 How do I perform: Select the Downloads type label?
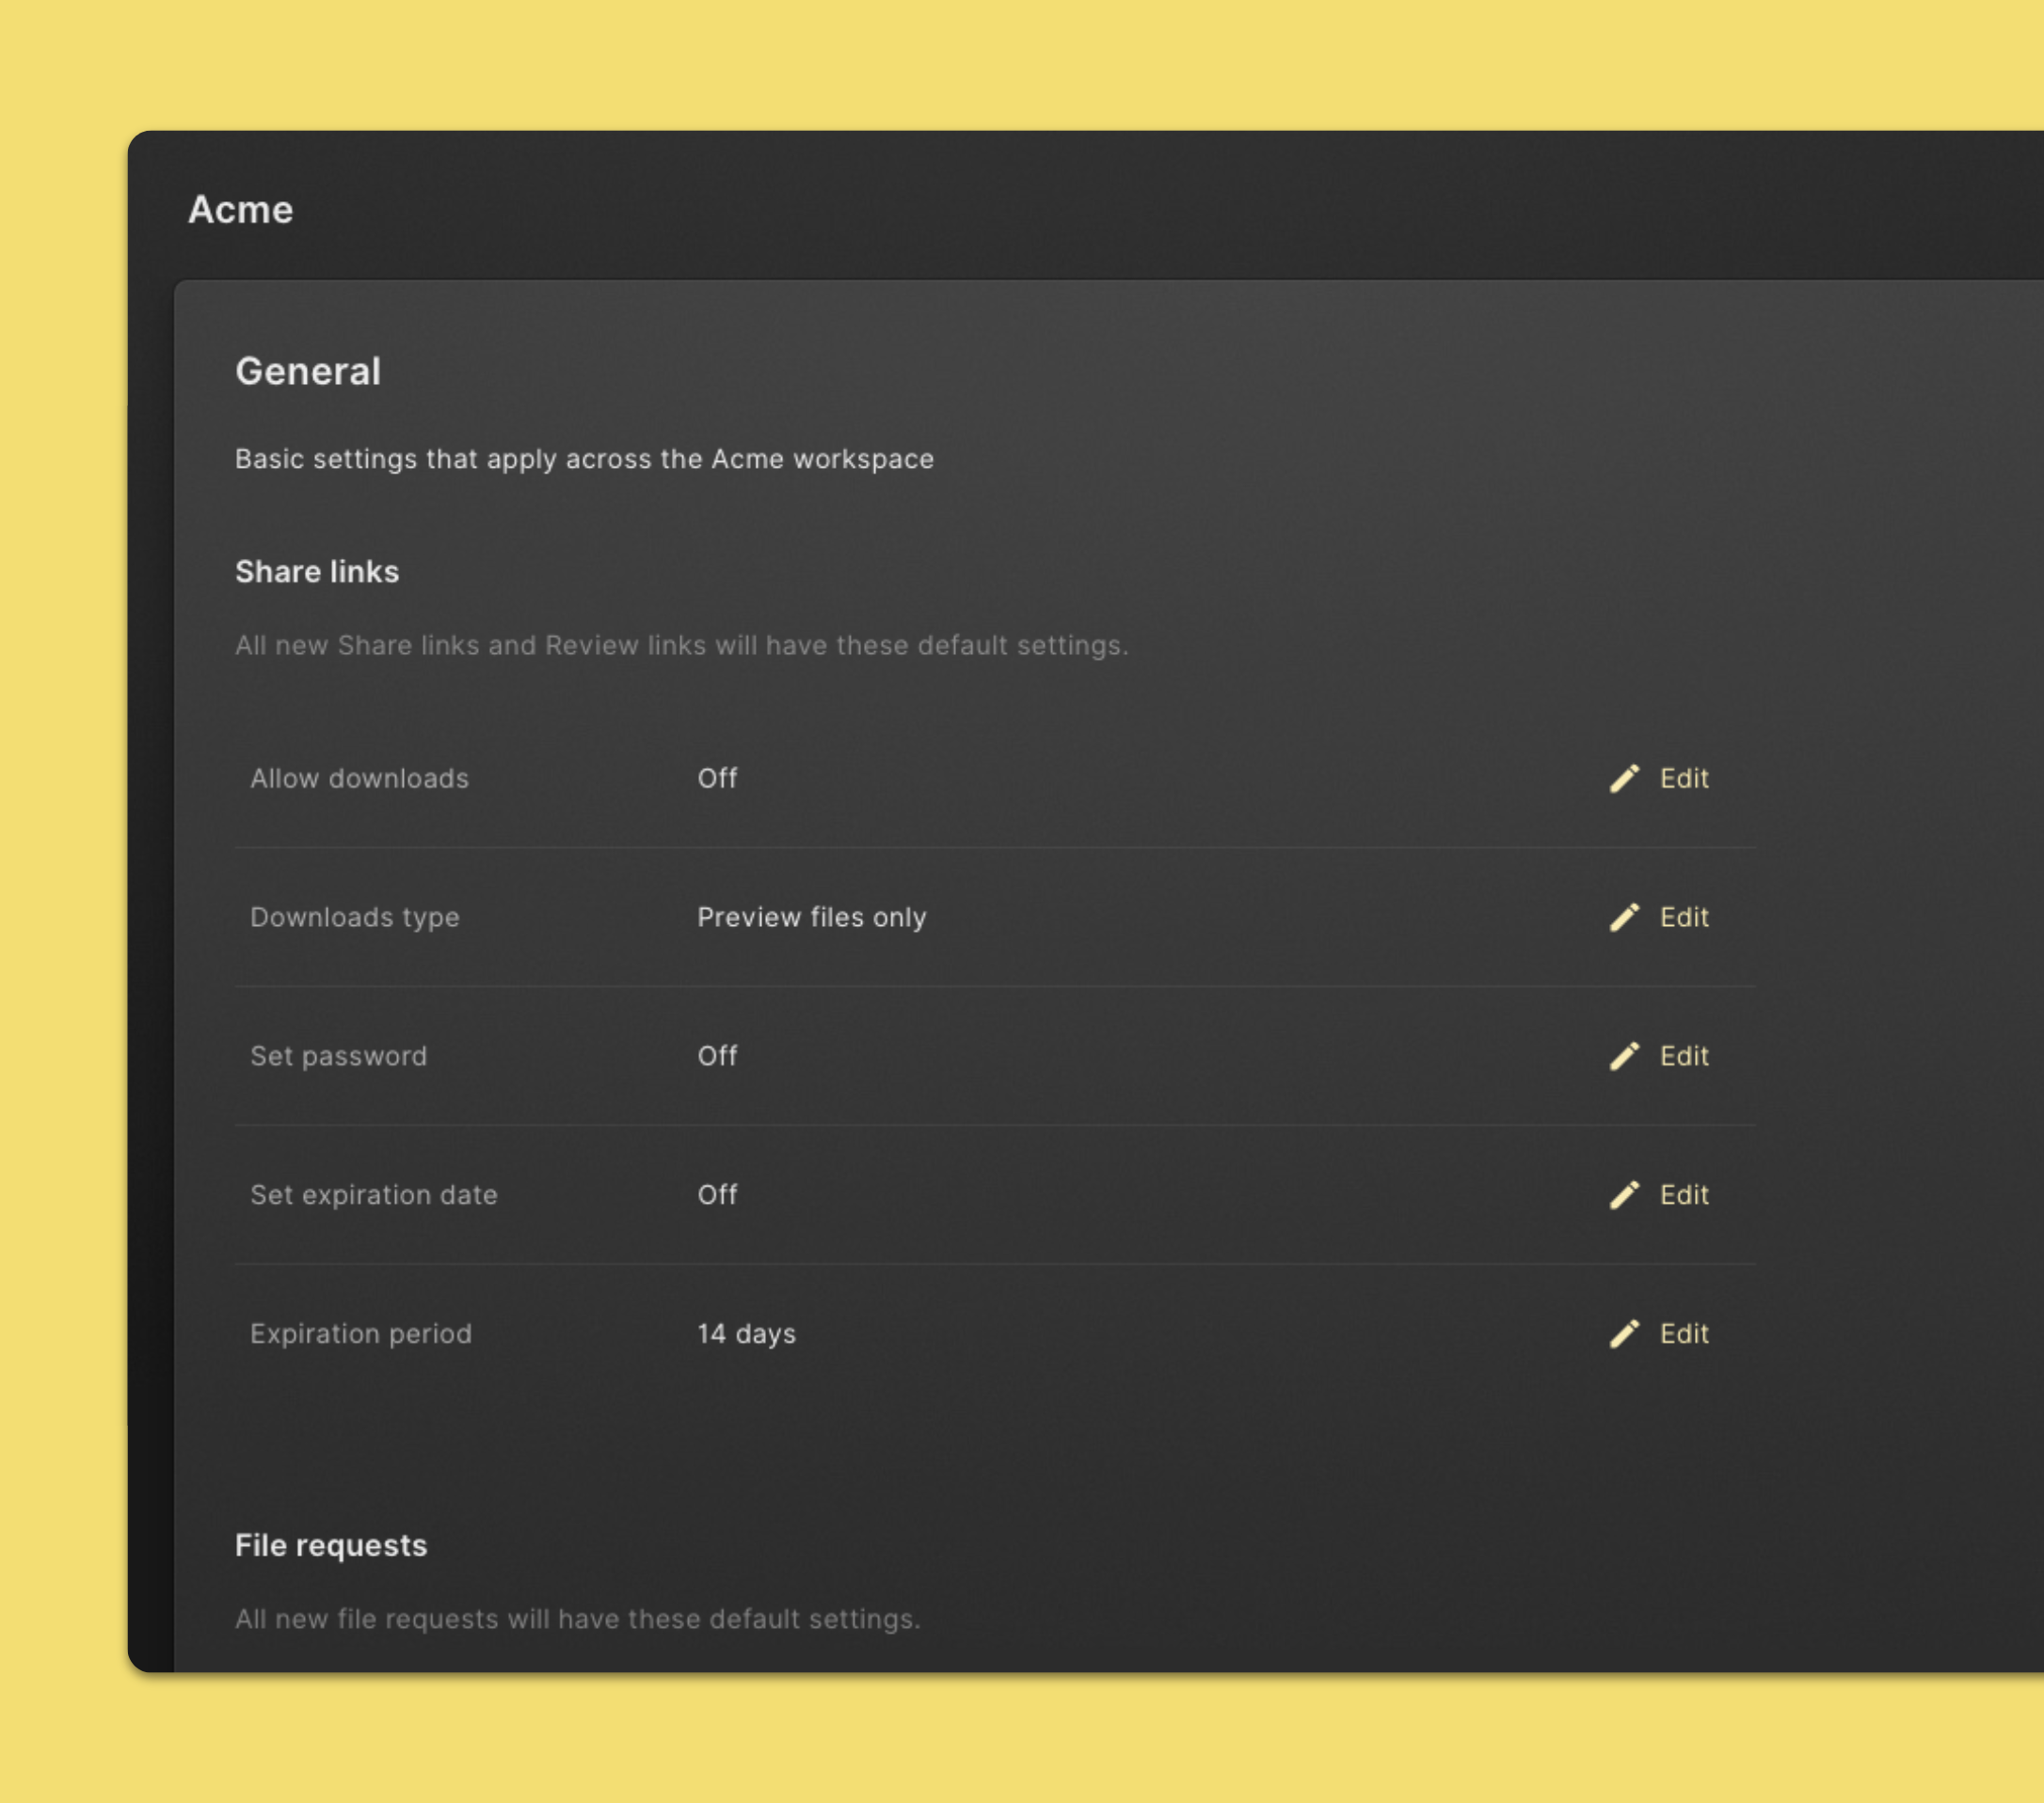(x=355, y=917)
